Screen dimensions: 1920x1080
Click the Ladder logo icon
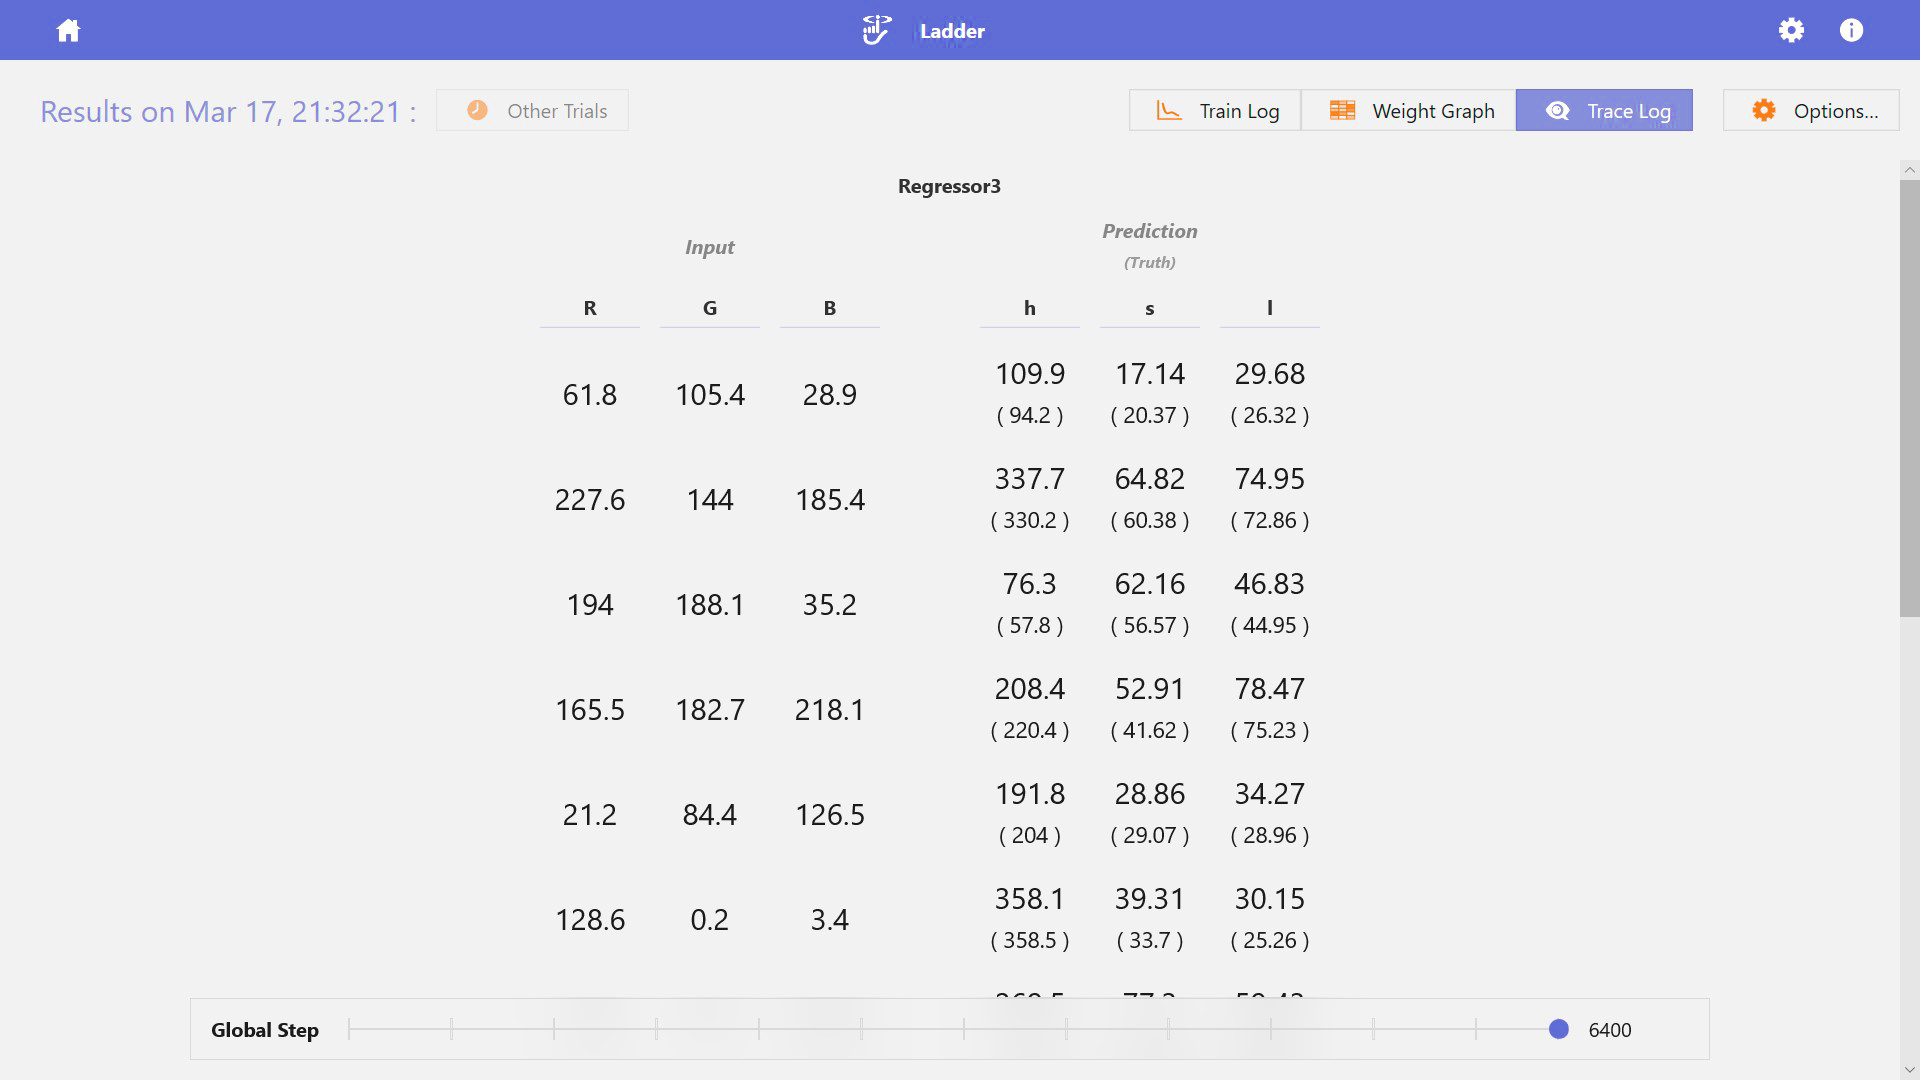pos(876,30)
